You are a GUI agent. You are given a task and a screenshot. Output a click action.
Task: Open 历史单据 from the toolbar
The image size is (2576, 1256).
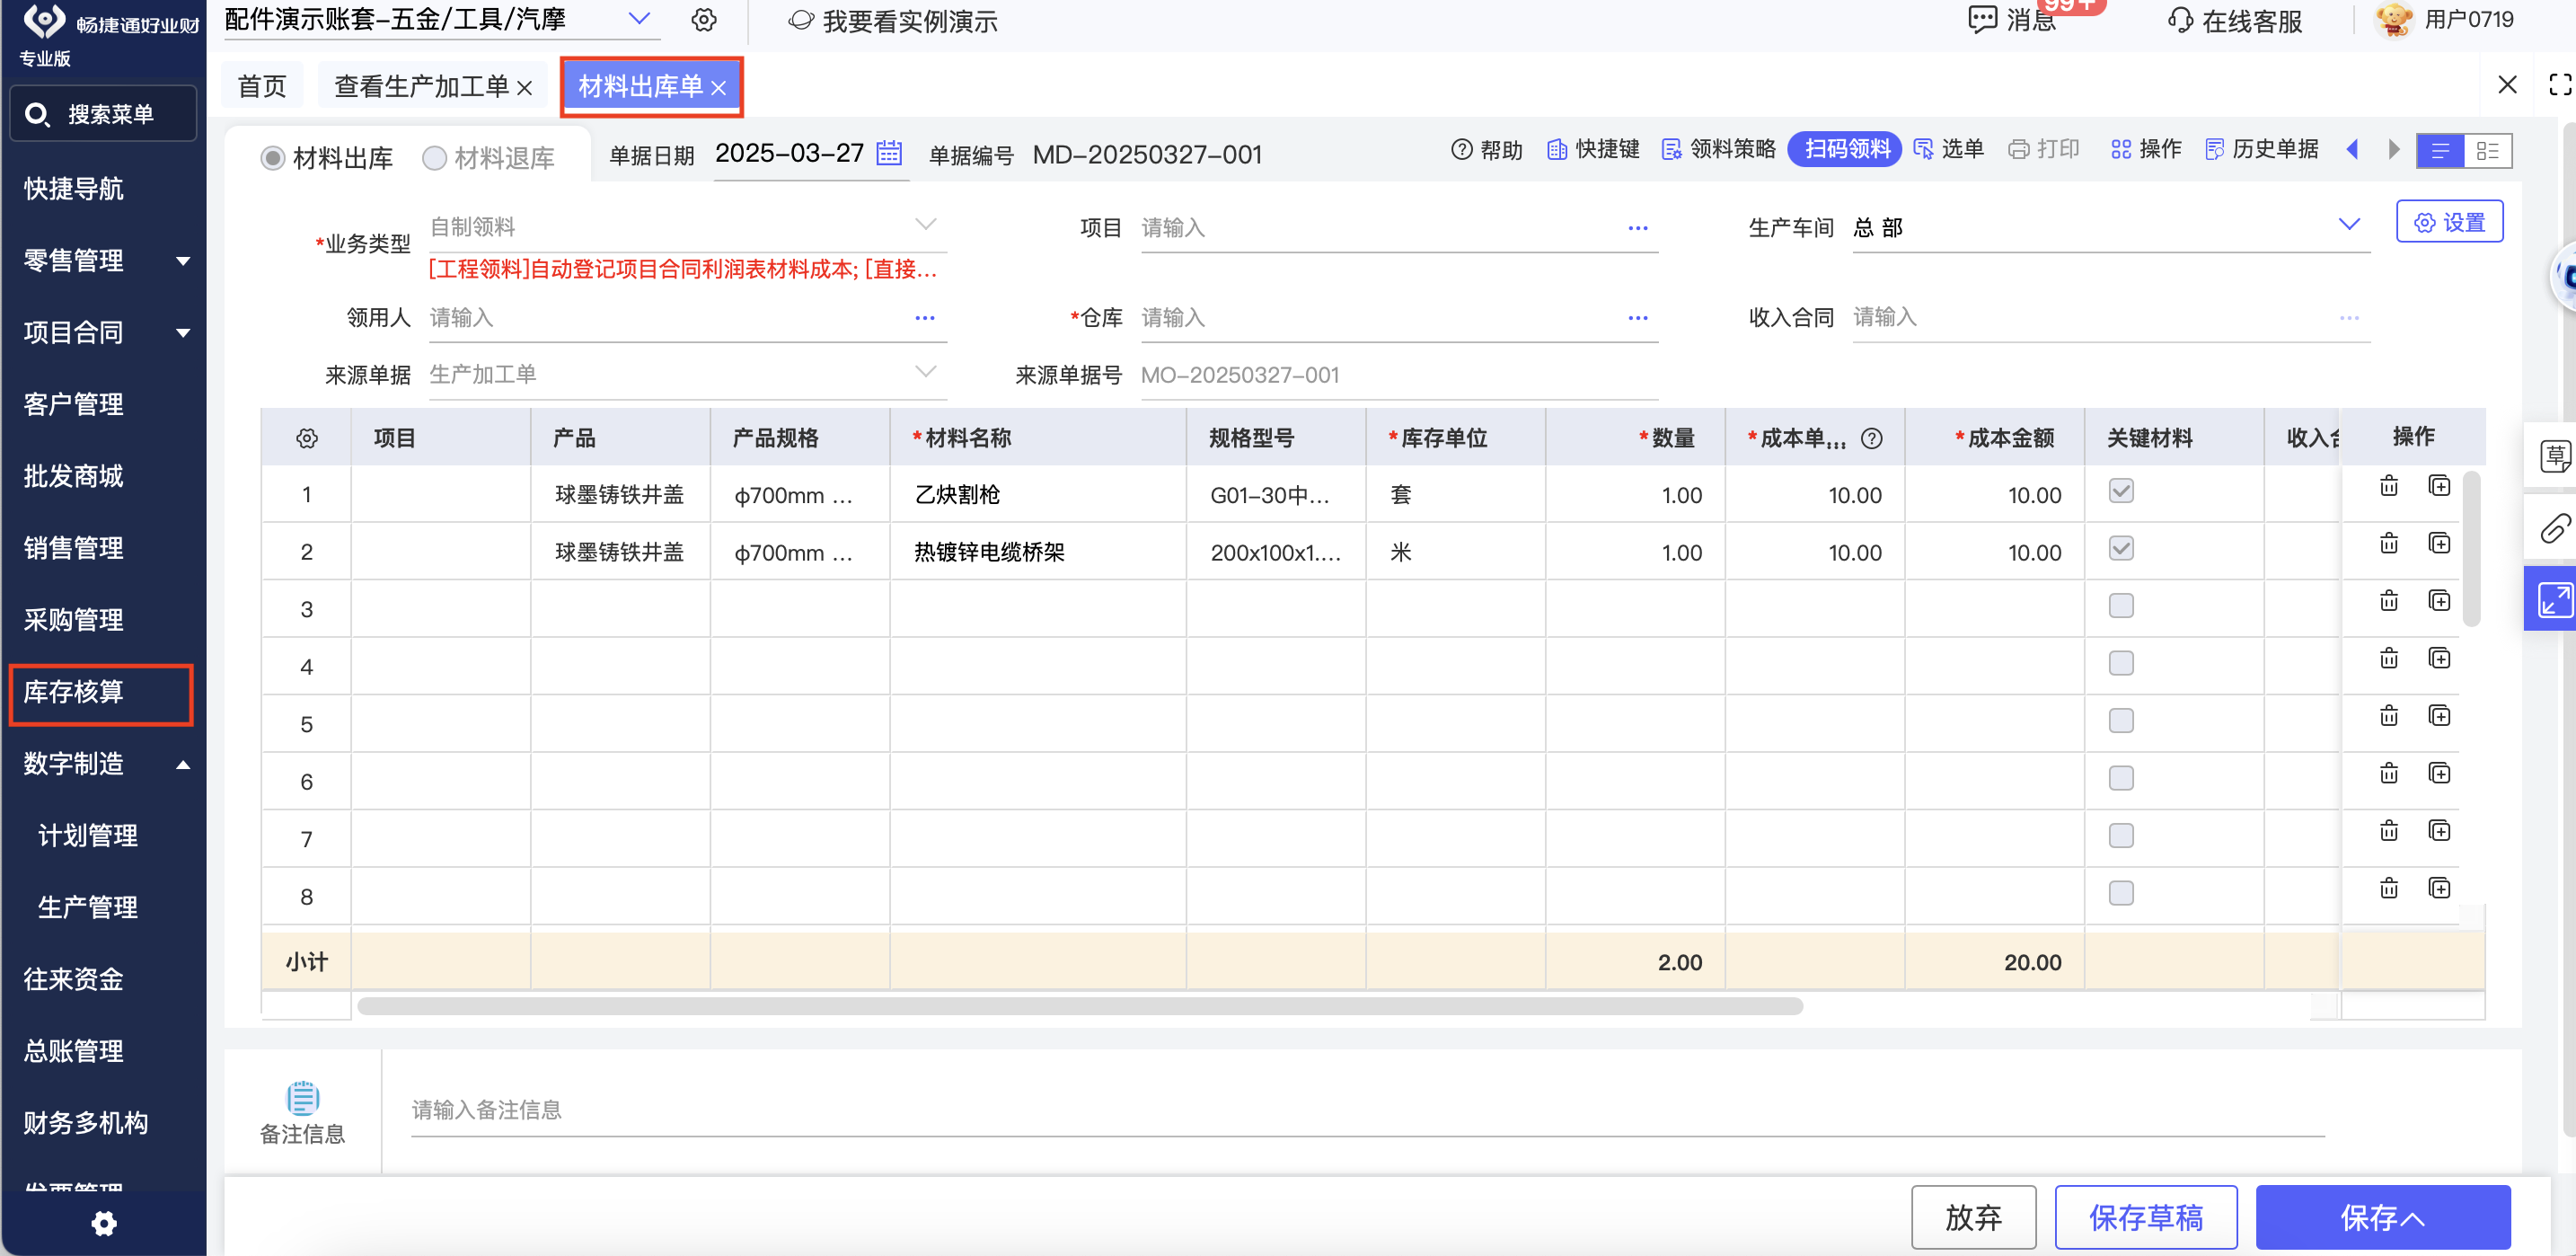click(x=2262, y=150)
